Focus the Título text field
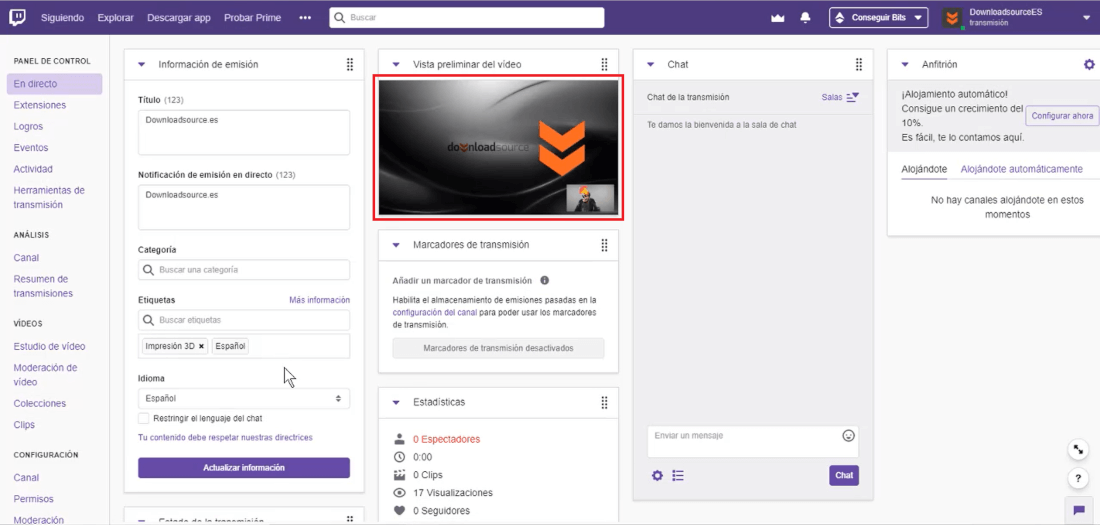Image resolution: width=1100 pixels, height=525 pixels. [x=244, y=132]
